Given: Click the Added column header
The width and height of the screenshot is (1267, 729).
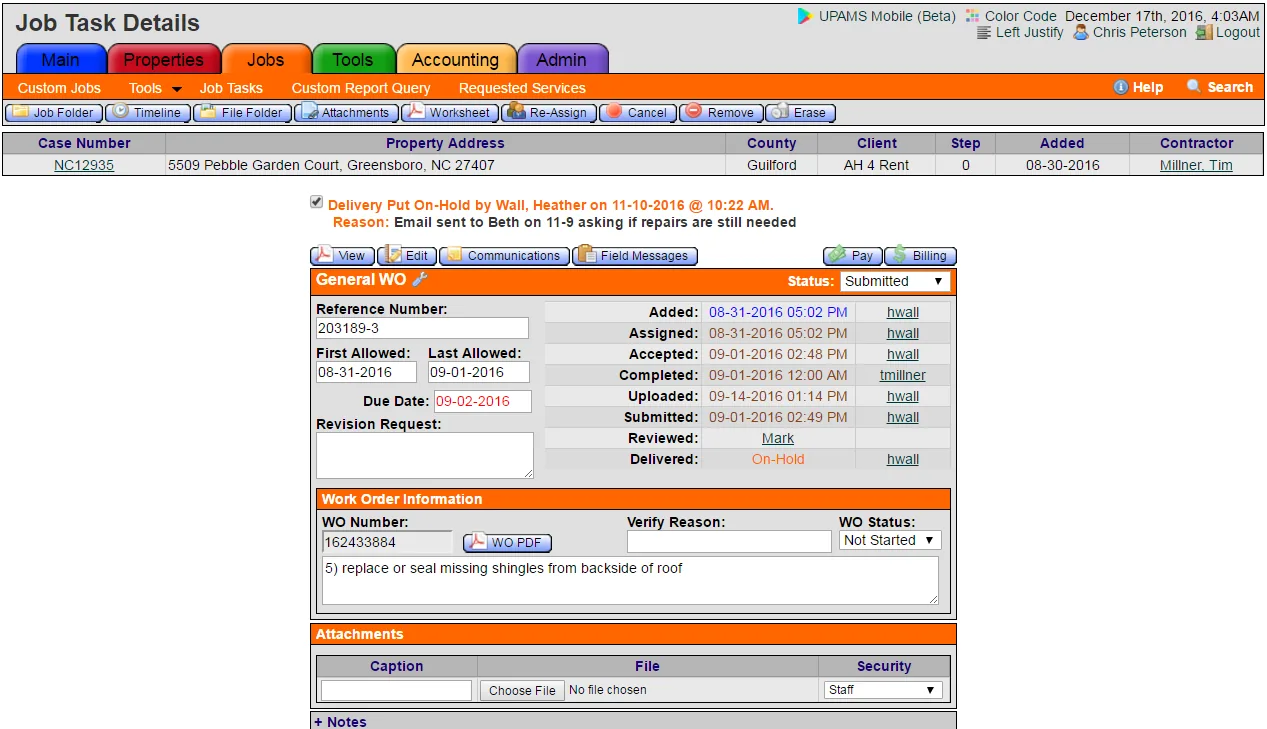Looking at the screenshot, I should [1062, 143].
